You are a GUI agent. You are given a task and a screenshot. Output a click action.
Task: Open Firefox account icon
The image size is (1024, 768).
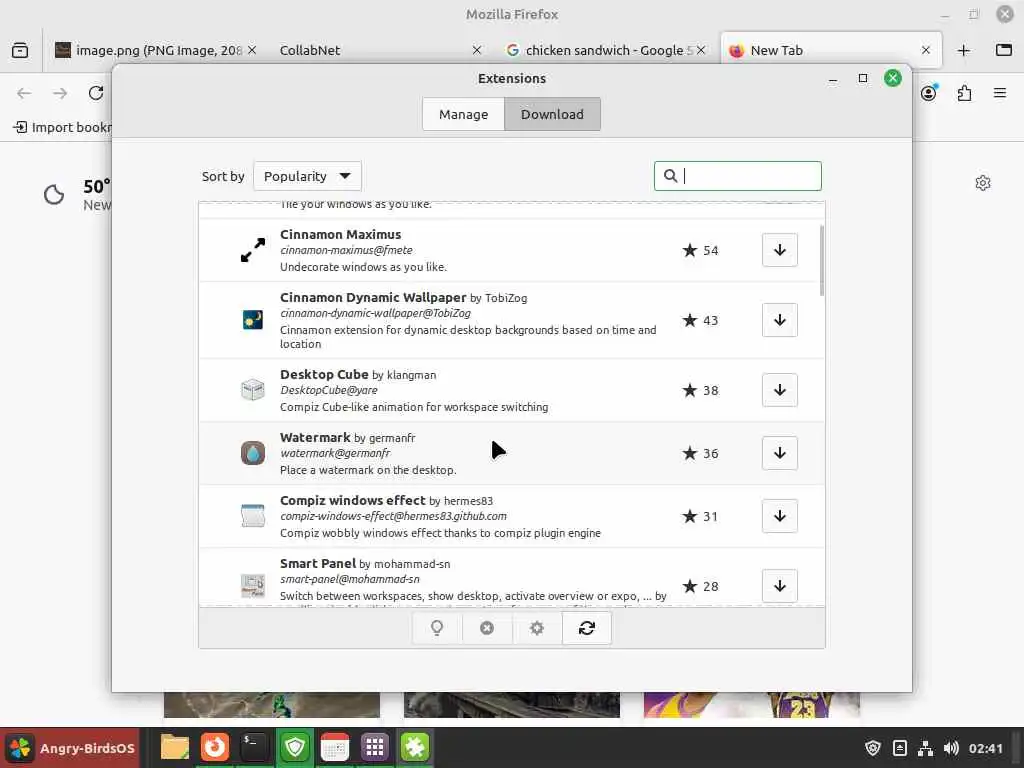pos(929,93)
